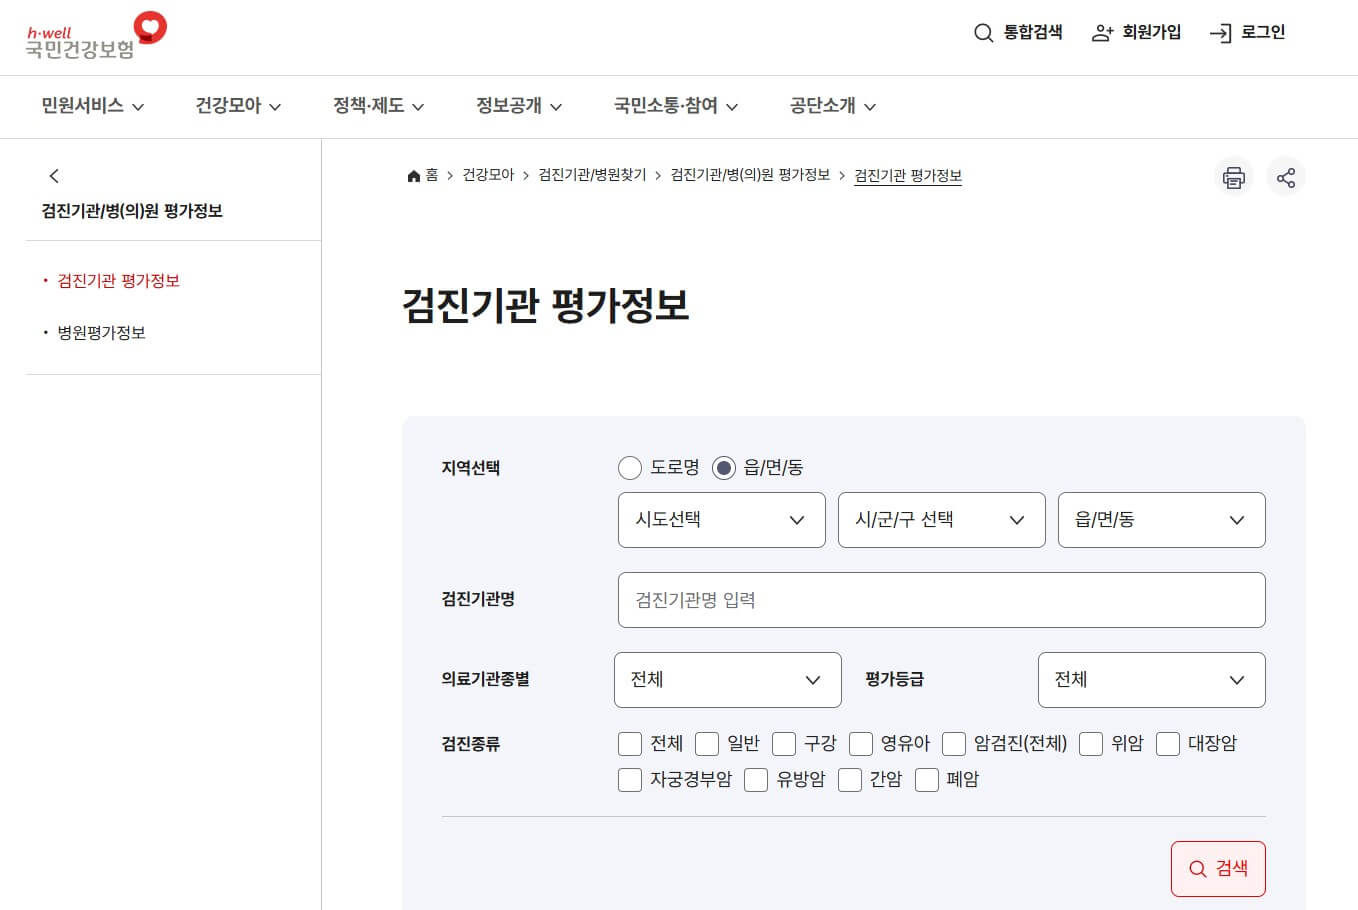Click the share icon
The image size is (1358, 910).
click(x=1286, y=177)
